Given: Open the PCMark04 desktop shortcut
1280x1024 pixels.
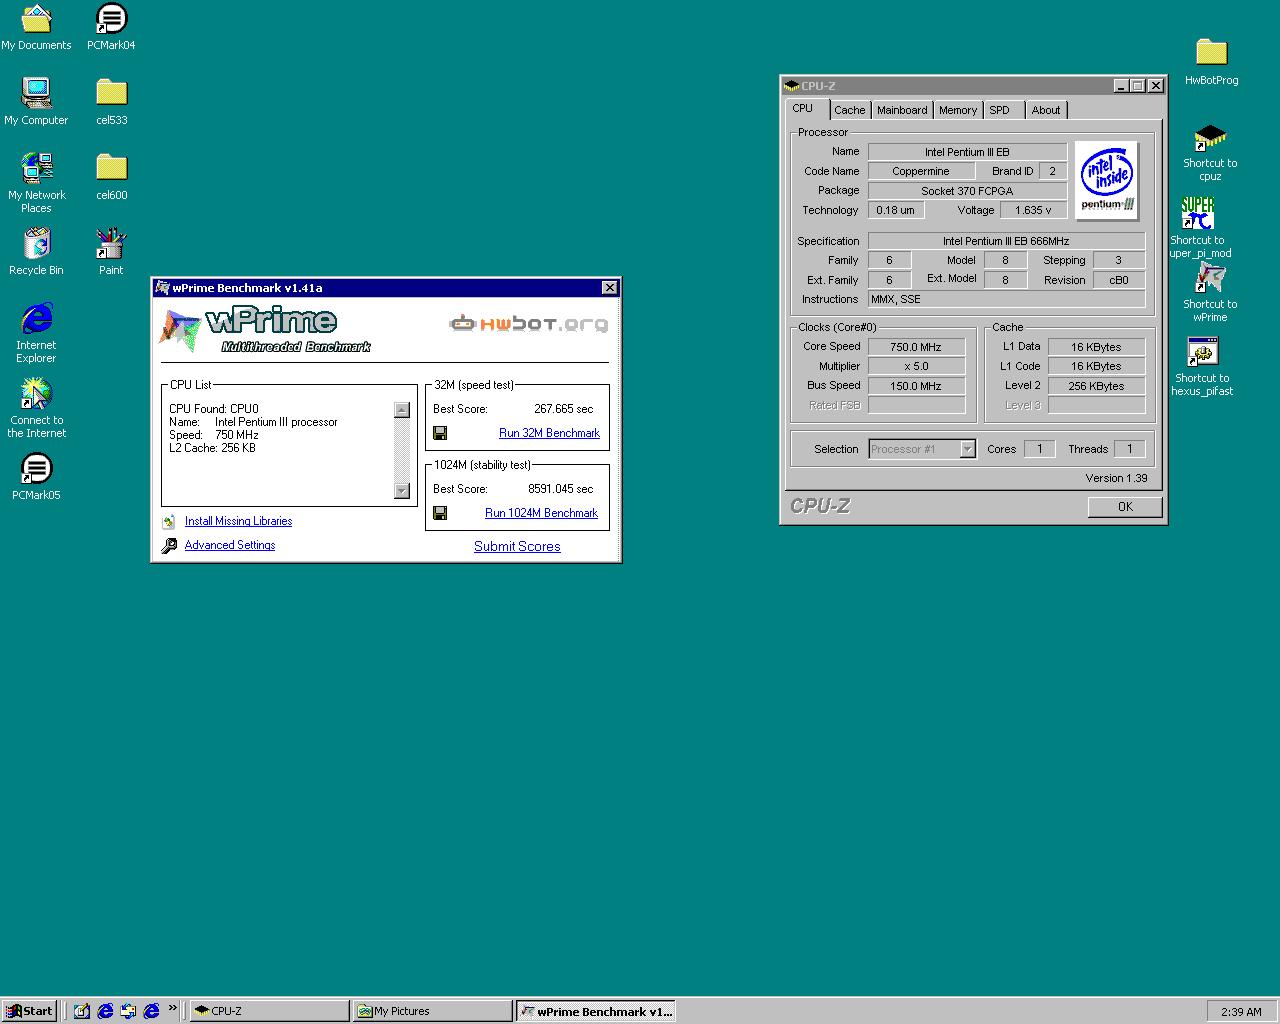Looking at the screenshot, I should [x=111, y=27].
